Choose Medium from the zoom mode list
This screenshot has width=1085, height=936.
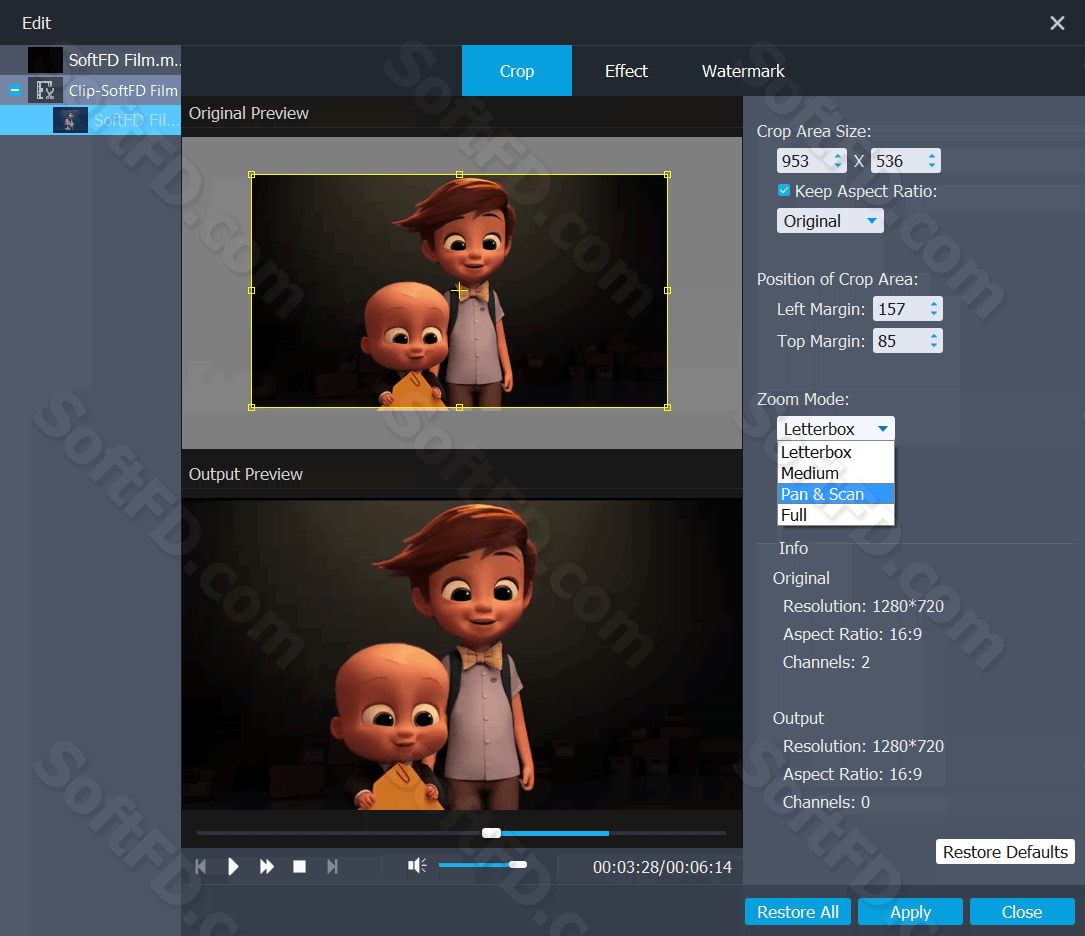tap(836, 473)
